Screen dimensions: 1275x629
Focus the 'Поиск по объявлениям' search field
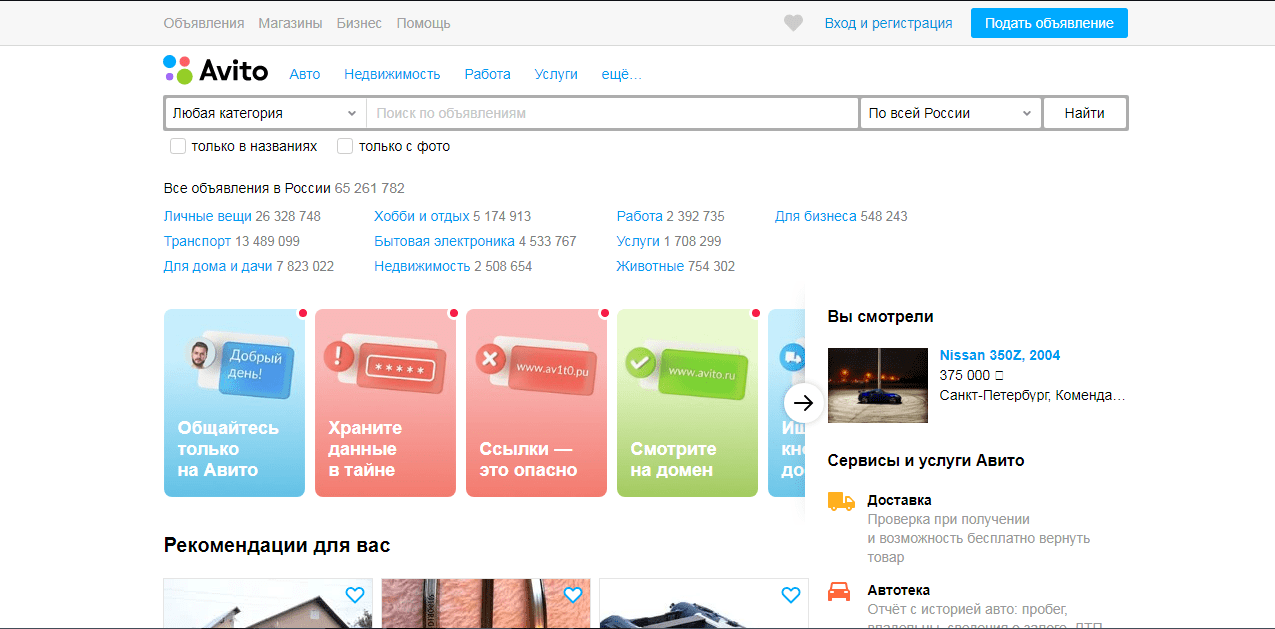pyautogui.click(x=613, y=113)
